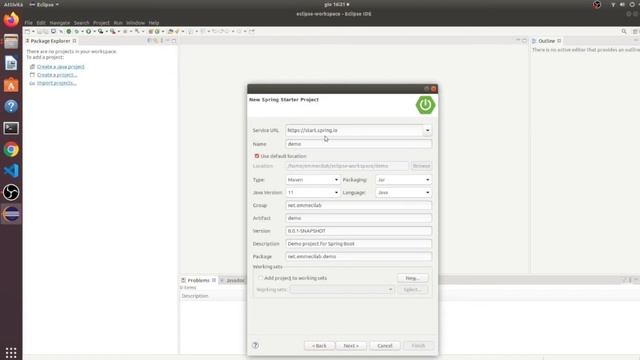Open the network indicator in top bar
This screenshot has height=360, width=640.
[x=613, y=4]
